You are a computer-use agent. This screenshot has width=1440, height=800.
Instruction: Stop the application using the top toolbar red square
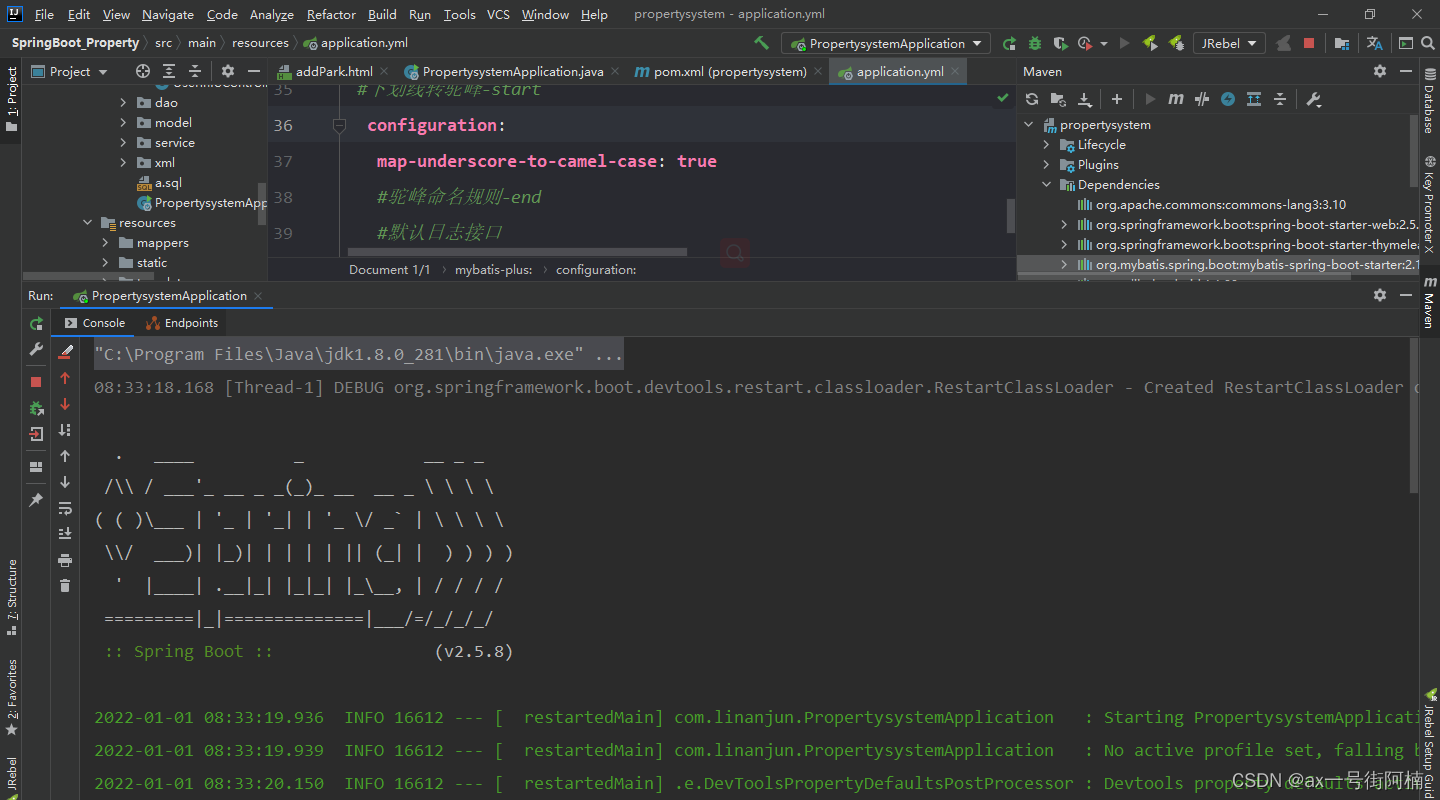click(x=1309, y=43)
